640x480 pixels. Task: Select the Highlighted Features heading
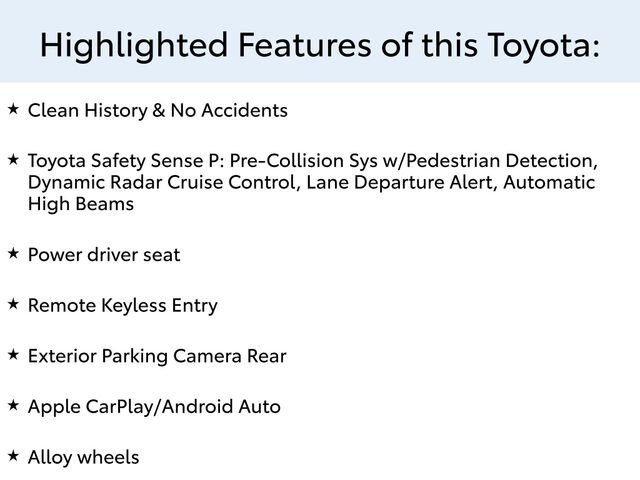point(320,46)
